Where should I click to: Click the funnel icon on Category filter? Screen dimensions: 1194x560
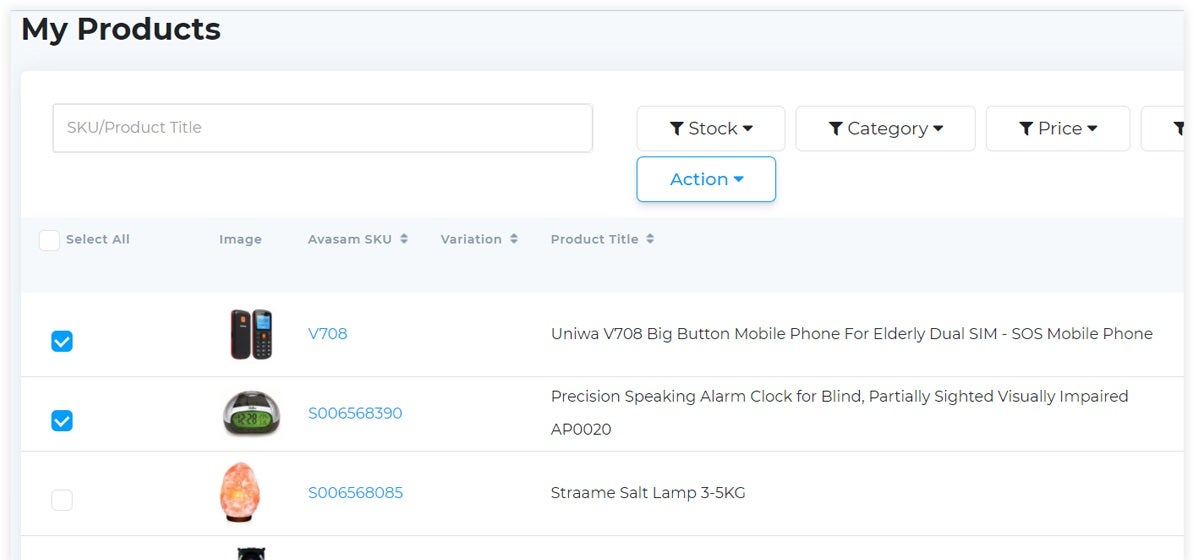(x=836, y=129)
